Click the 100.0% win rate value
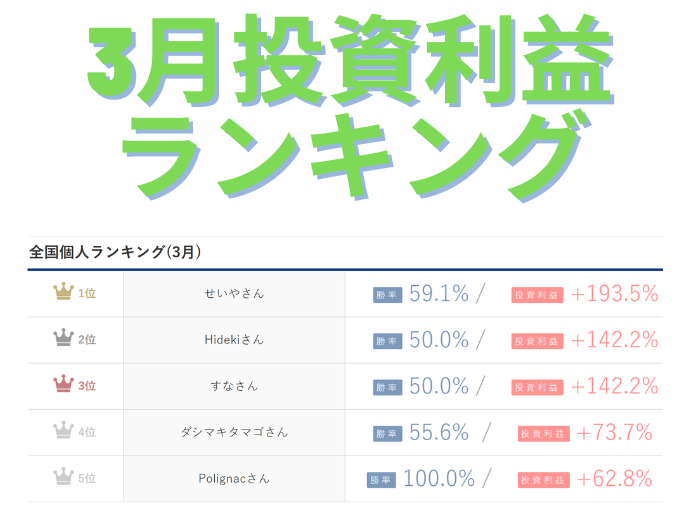Viewport: 700px width, 525px height. coord(438,478)
